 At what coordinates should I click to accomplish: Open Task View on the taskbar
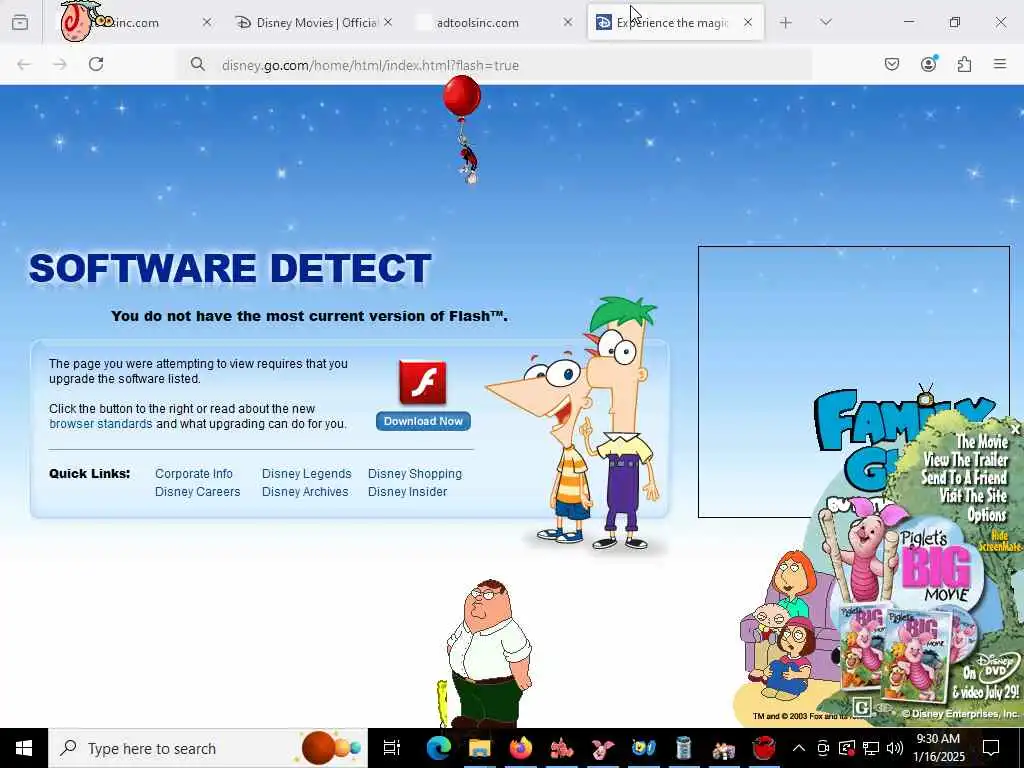pyautogui.click(x=391, y=748)
